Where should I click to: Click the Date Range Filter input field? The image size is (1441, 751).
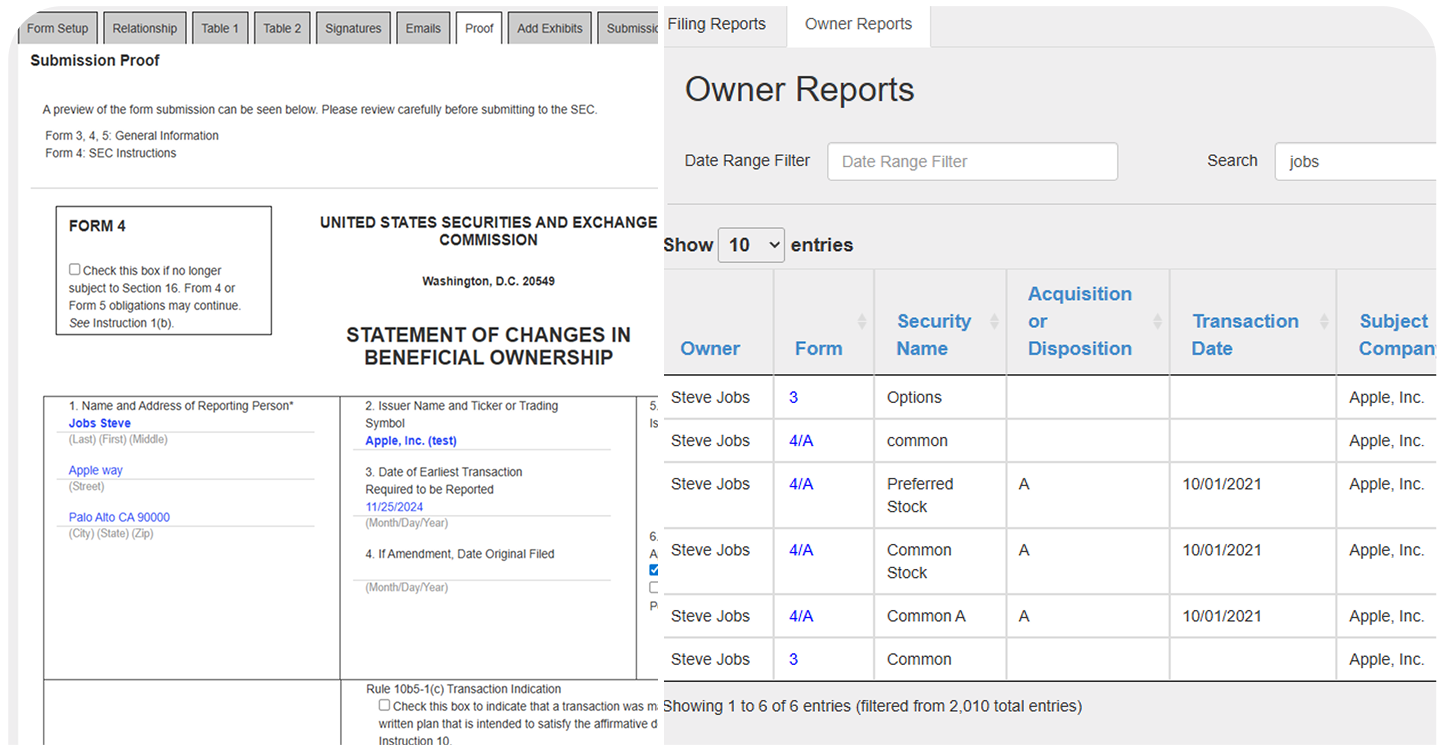click(x=972, y=161)
